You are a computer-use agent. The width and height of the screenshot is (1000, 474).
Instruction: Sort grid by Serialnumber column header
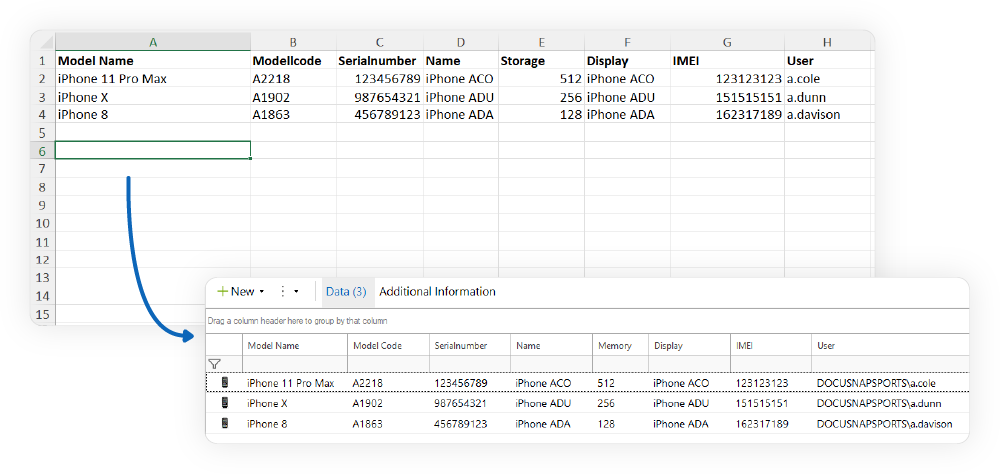click(x=470, y=346)
